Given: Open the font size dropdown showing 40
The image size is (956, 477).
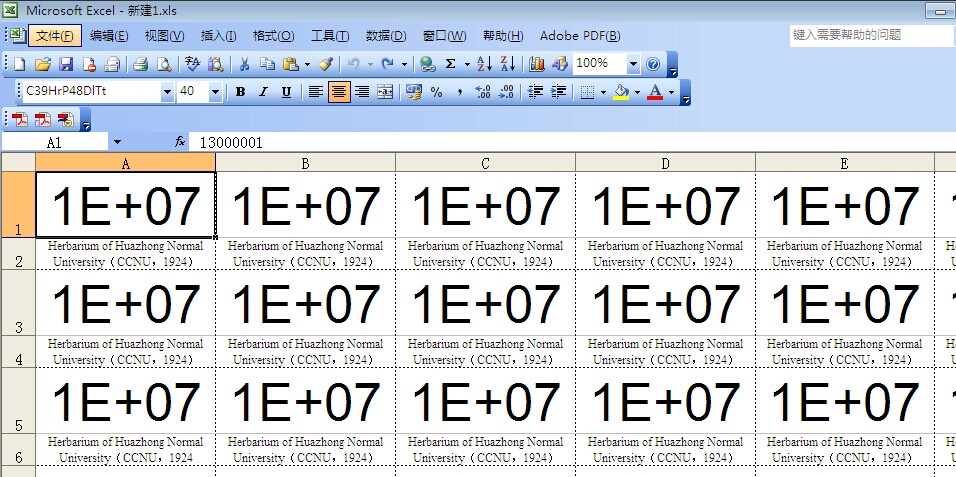Looking at the screenshot, I should pyautogui.click(x=215, y=92).
